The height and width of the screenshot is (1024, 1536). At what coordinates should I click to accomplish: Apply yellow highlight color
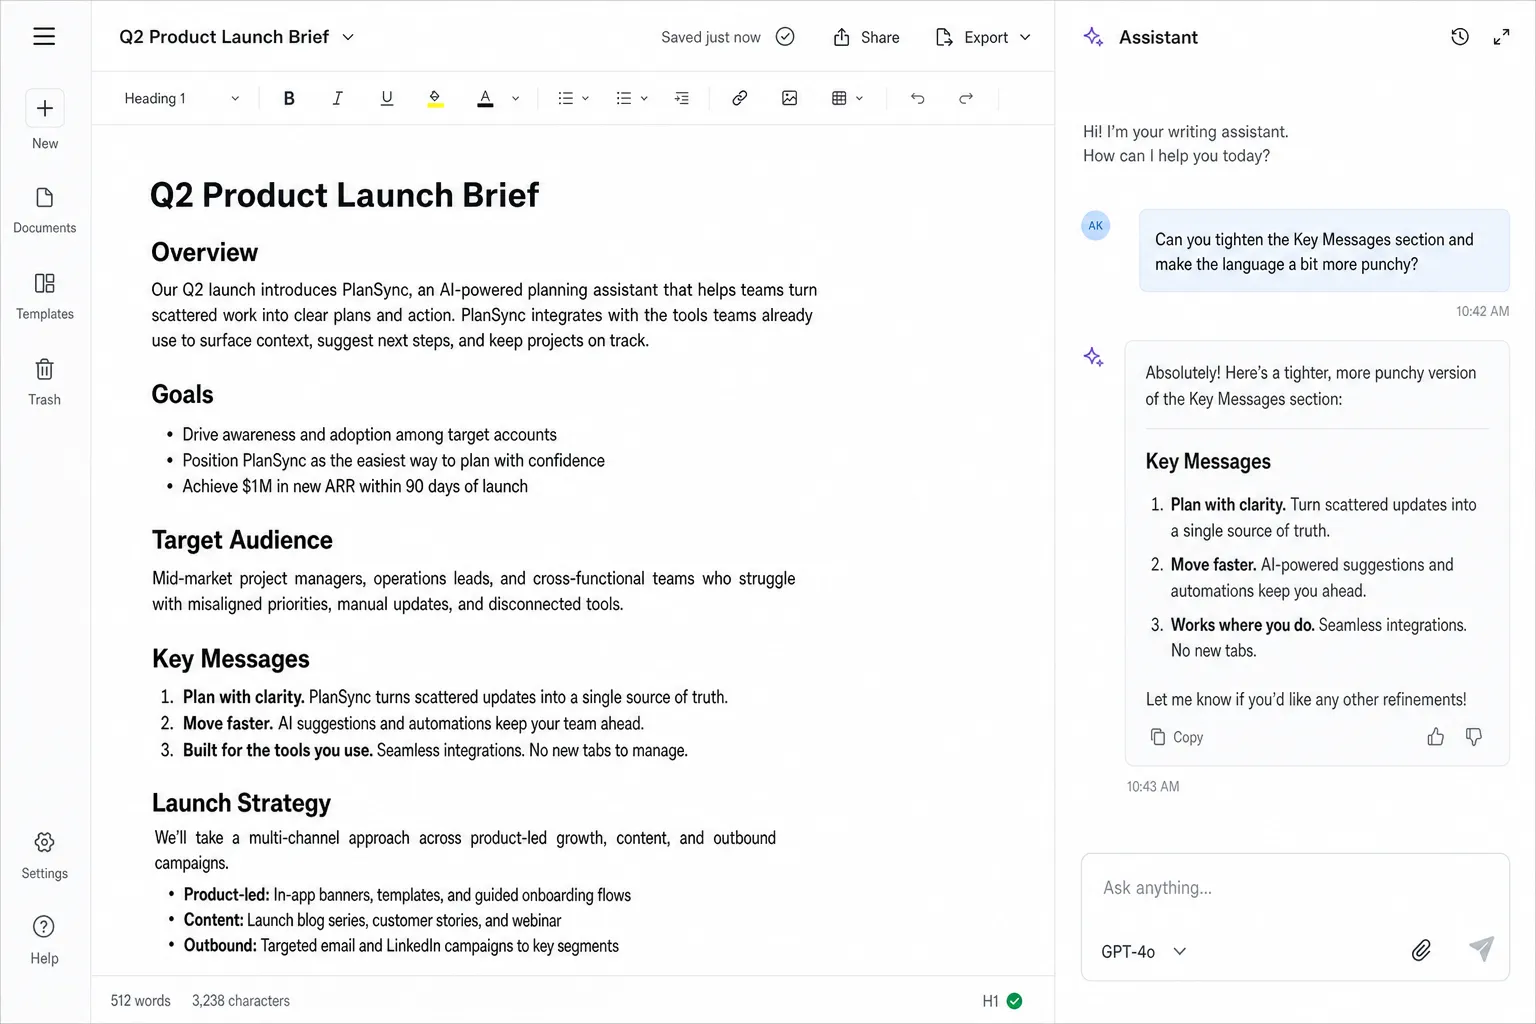pyautogui.click(x=435, y=98)
